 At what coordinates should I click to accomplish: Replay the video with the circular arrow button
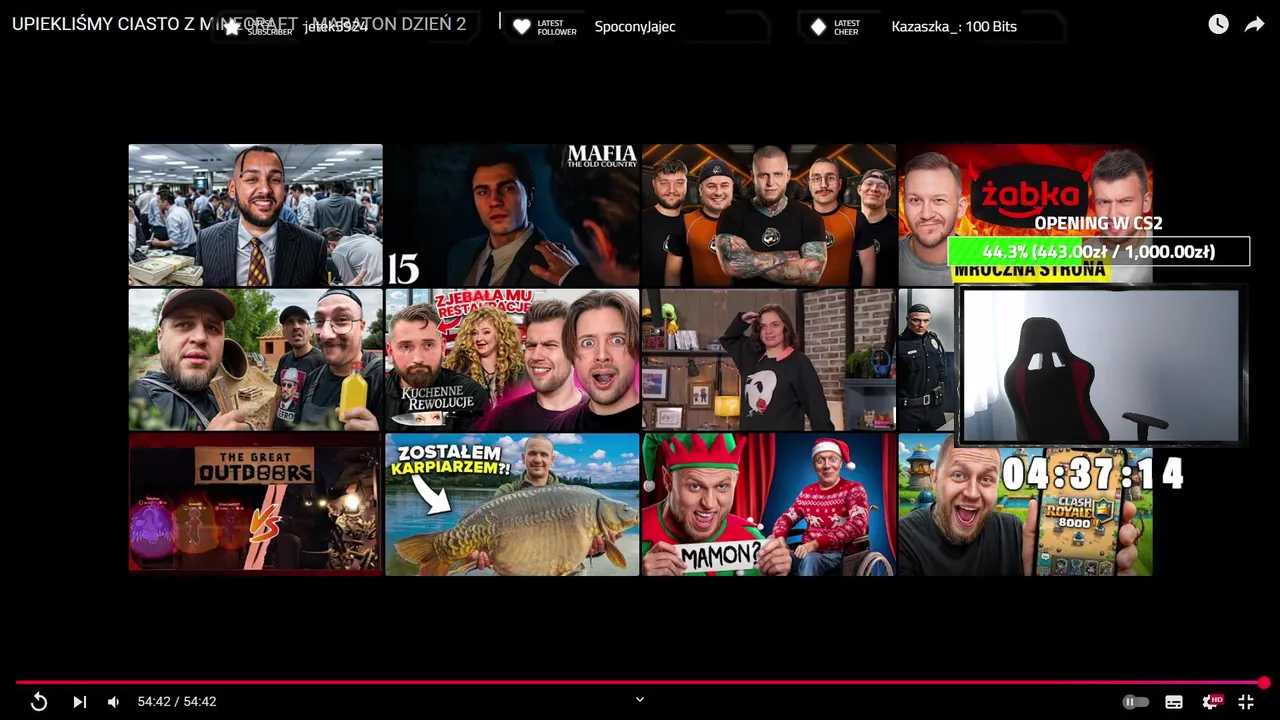(39, 702)
